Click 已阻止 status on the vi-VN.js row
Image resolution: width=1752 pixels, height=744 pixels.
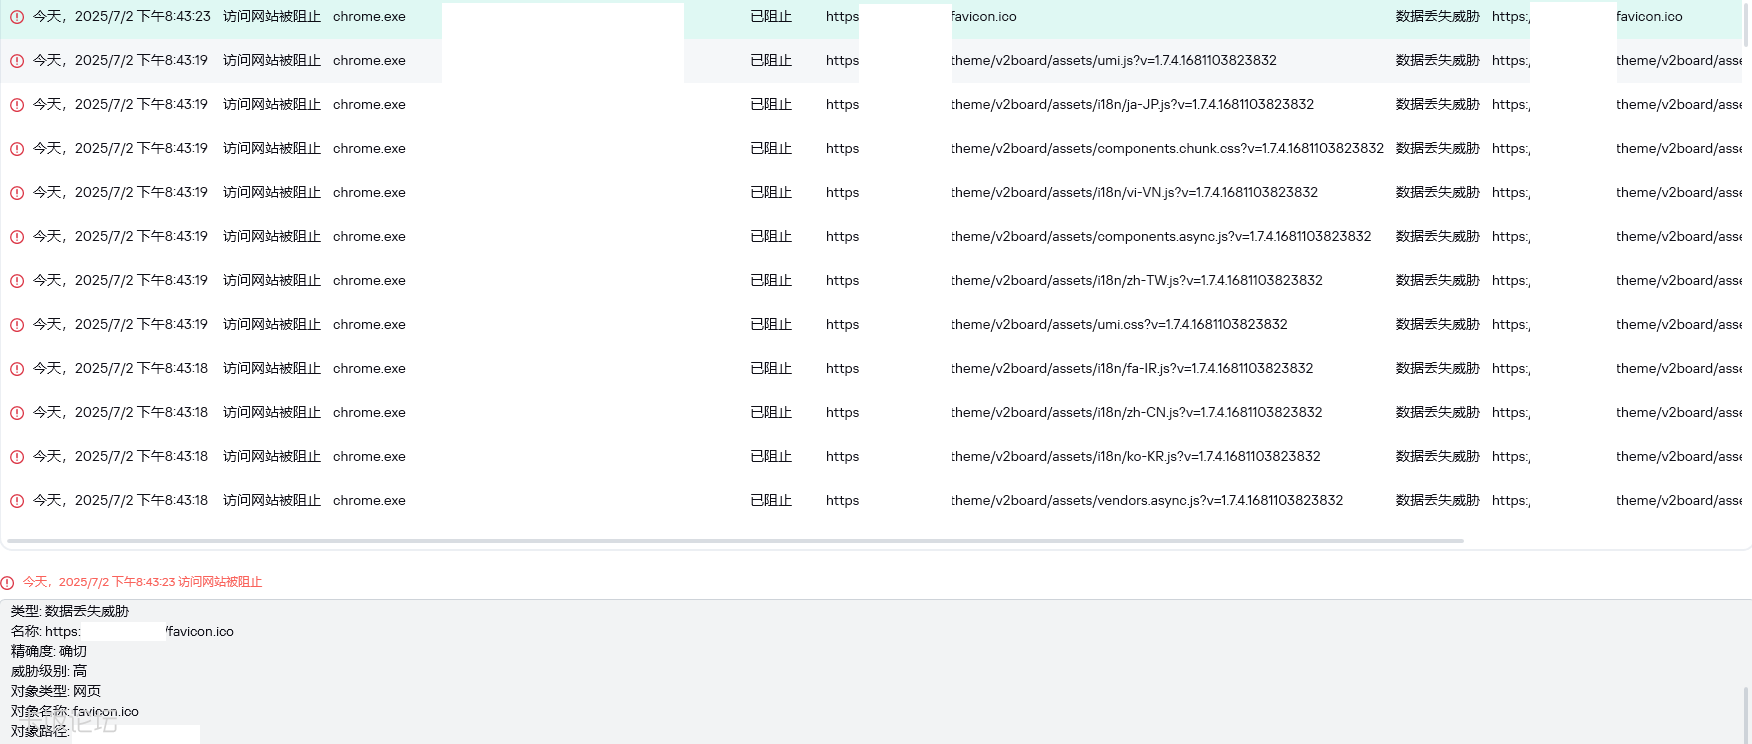click(x=771, y=192)
